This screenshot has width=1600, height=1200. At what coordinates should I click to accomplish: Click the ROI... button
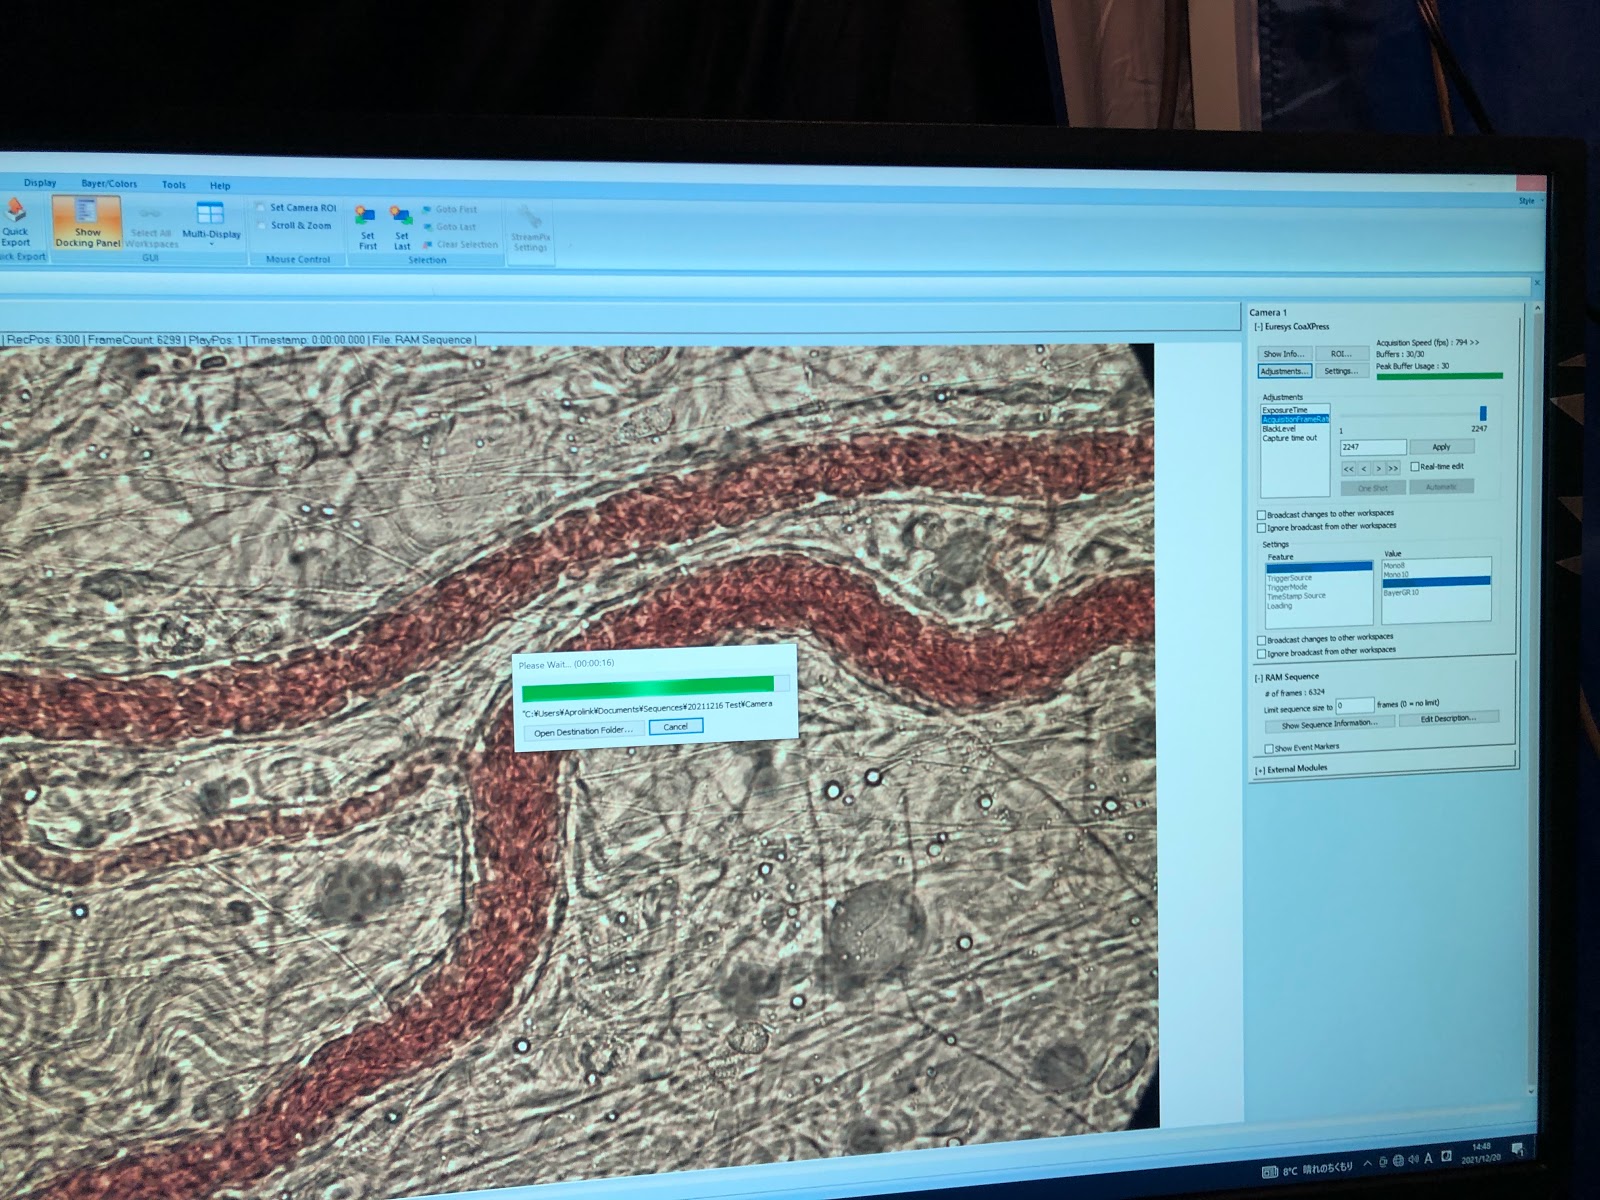(x=1342, y=354)
